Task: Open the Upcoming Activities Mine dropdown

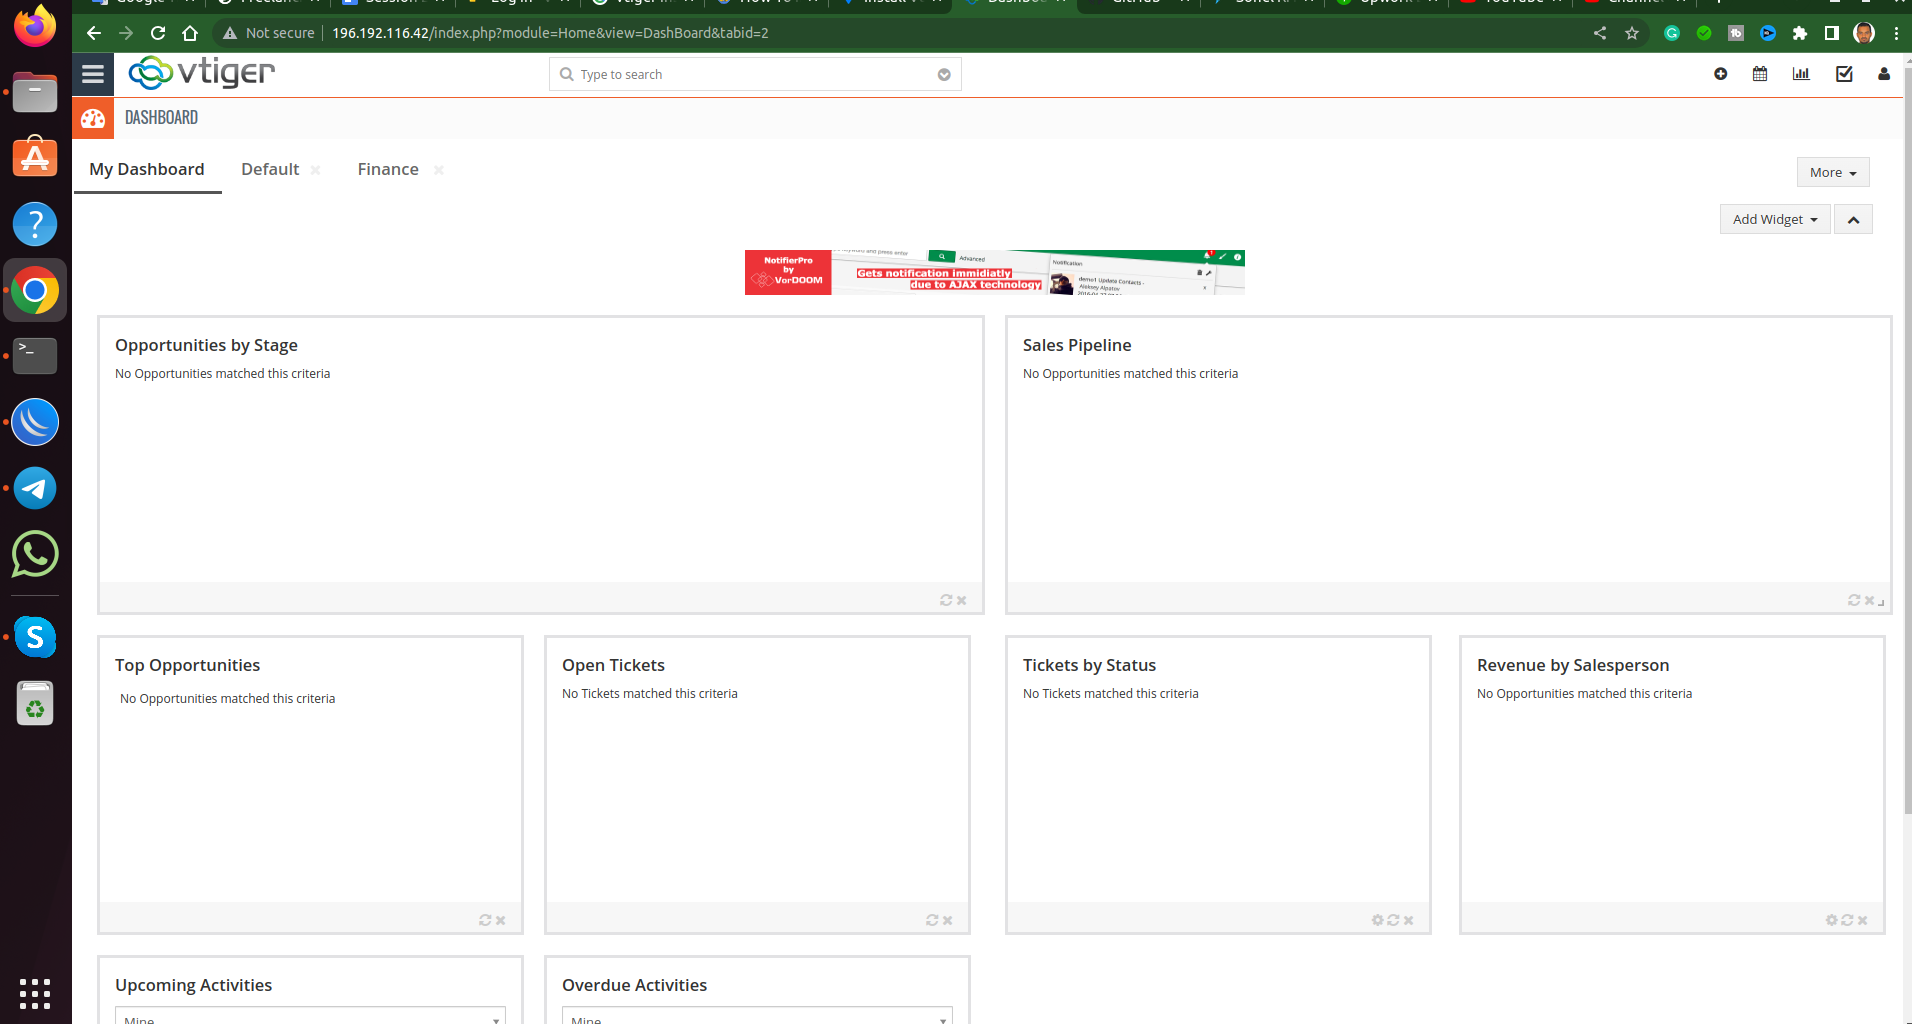Action: tap(311, 1016)
